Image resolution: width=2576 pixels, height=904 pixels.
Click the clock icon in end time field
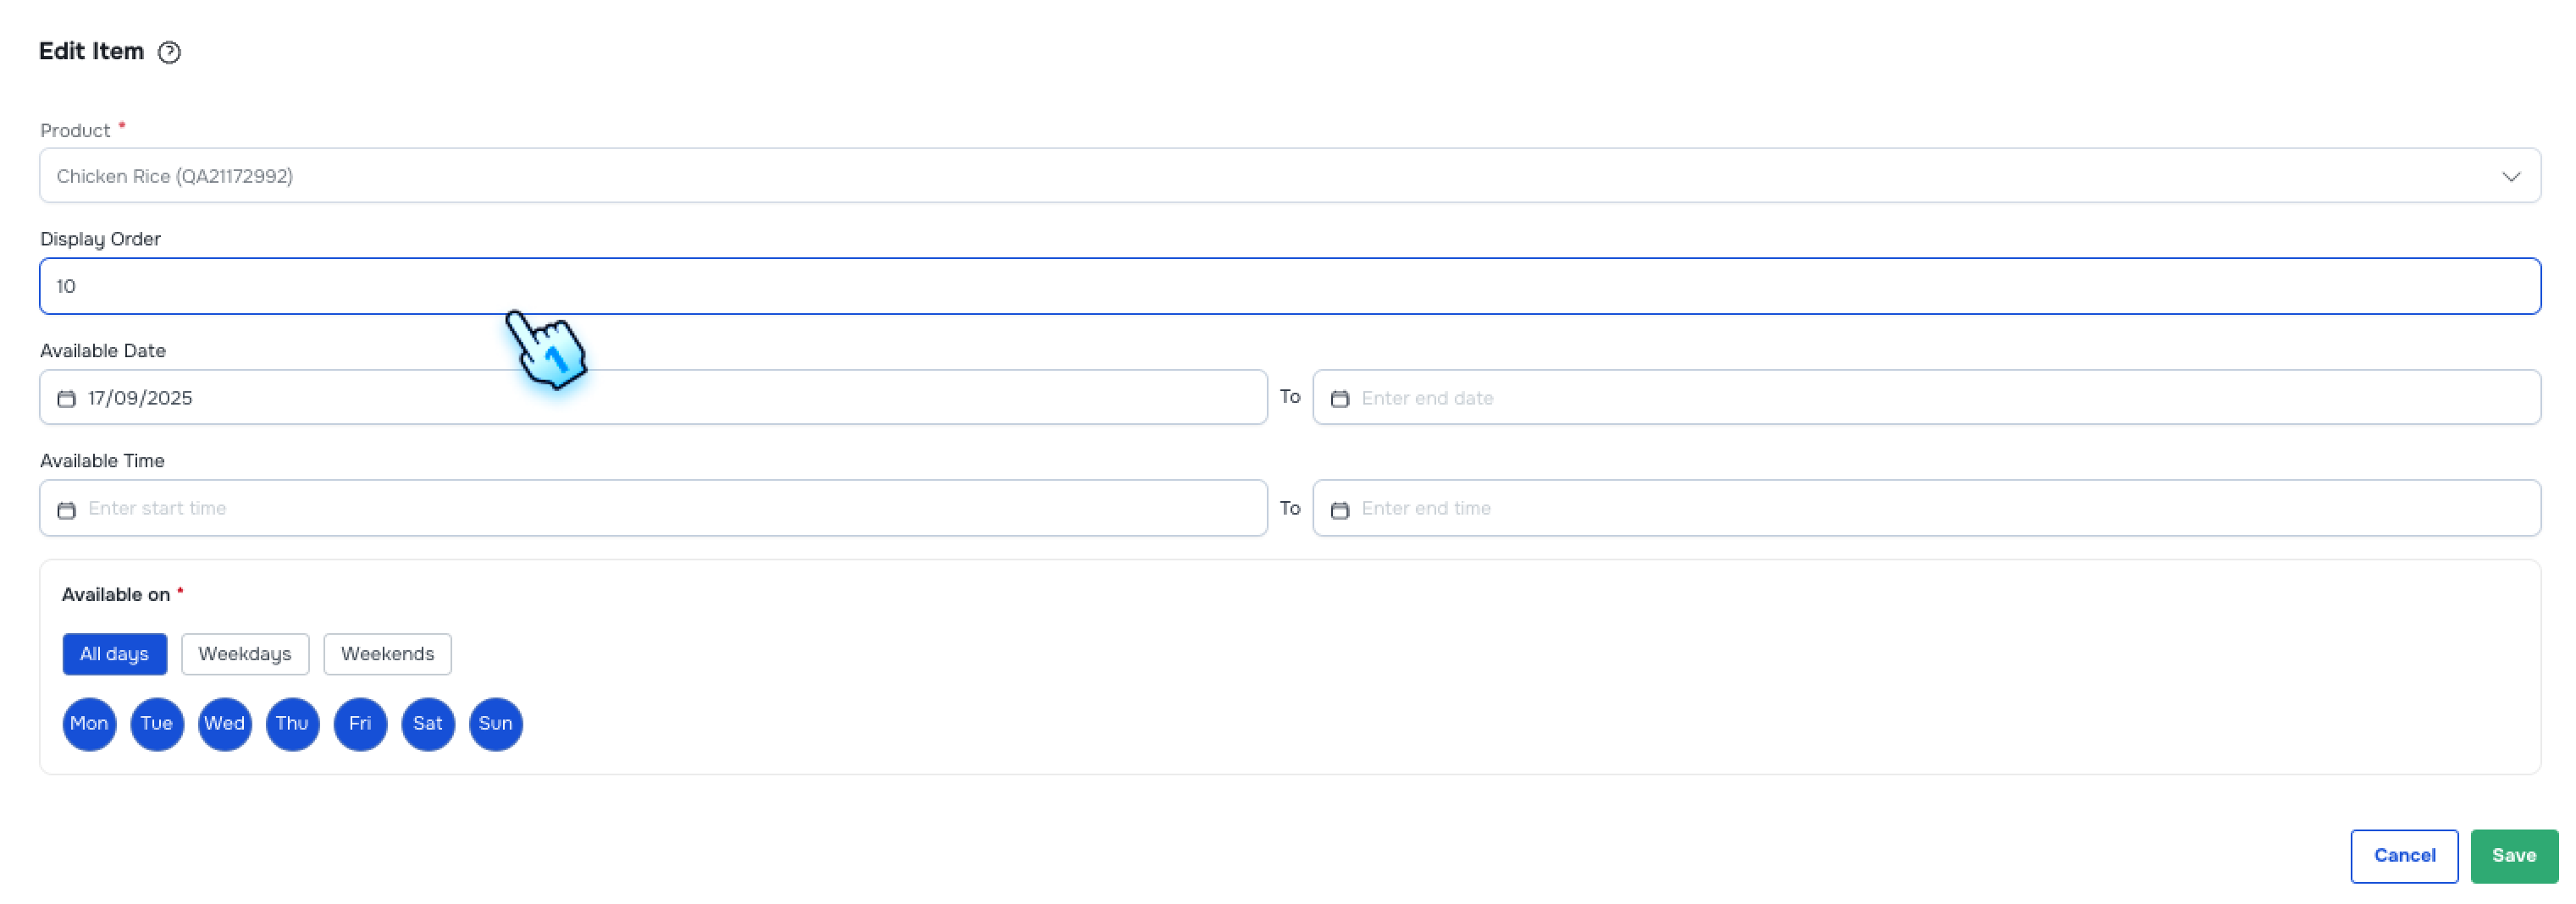(x=1340, y=508)
